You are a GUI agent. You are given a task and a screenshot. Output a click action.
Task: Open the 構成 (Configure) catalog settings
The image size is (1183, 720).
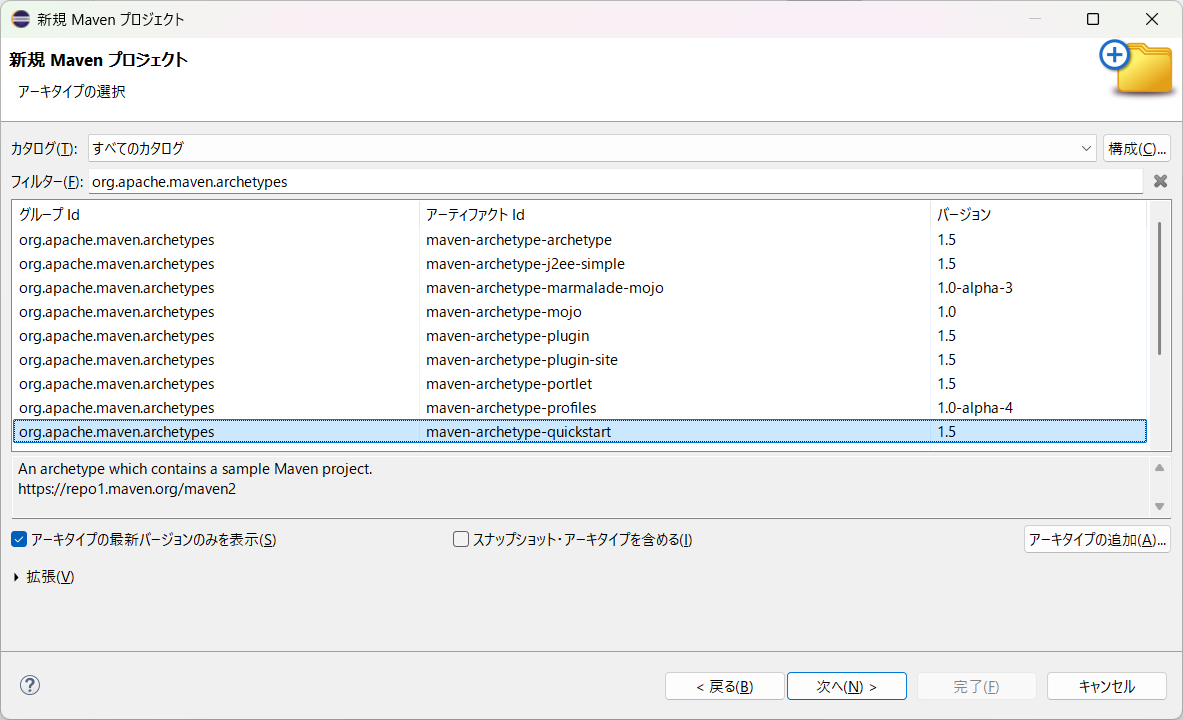pyautogui.click(x=1136, y=148)
